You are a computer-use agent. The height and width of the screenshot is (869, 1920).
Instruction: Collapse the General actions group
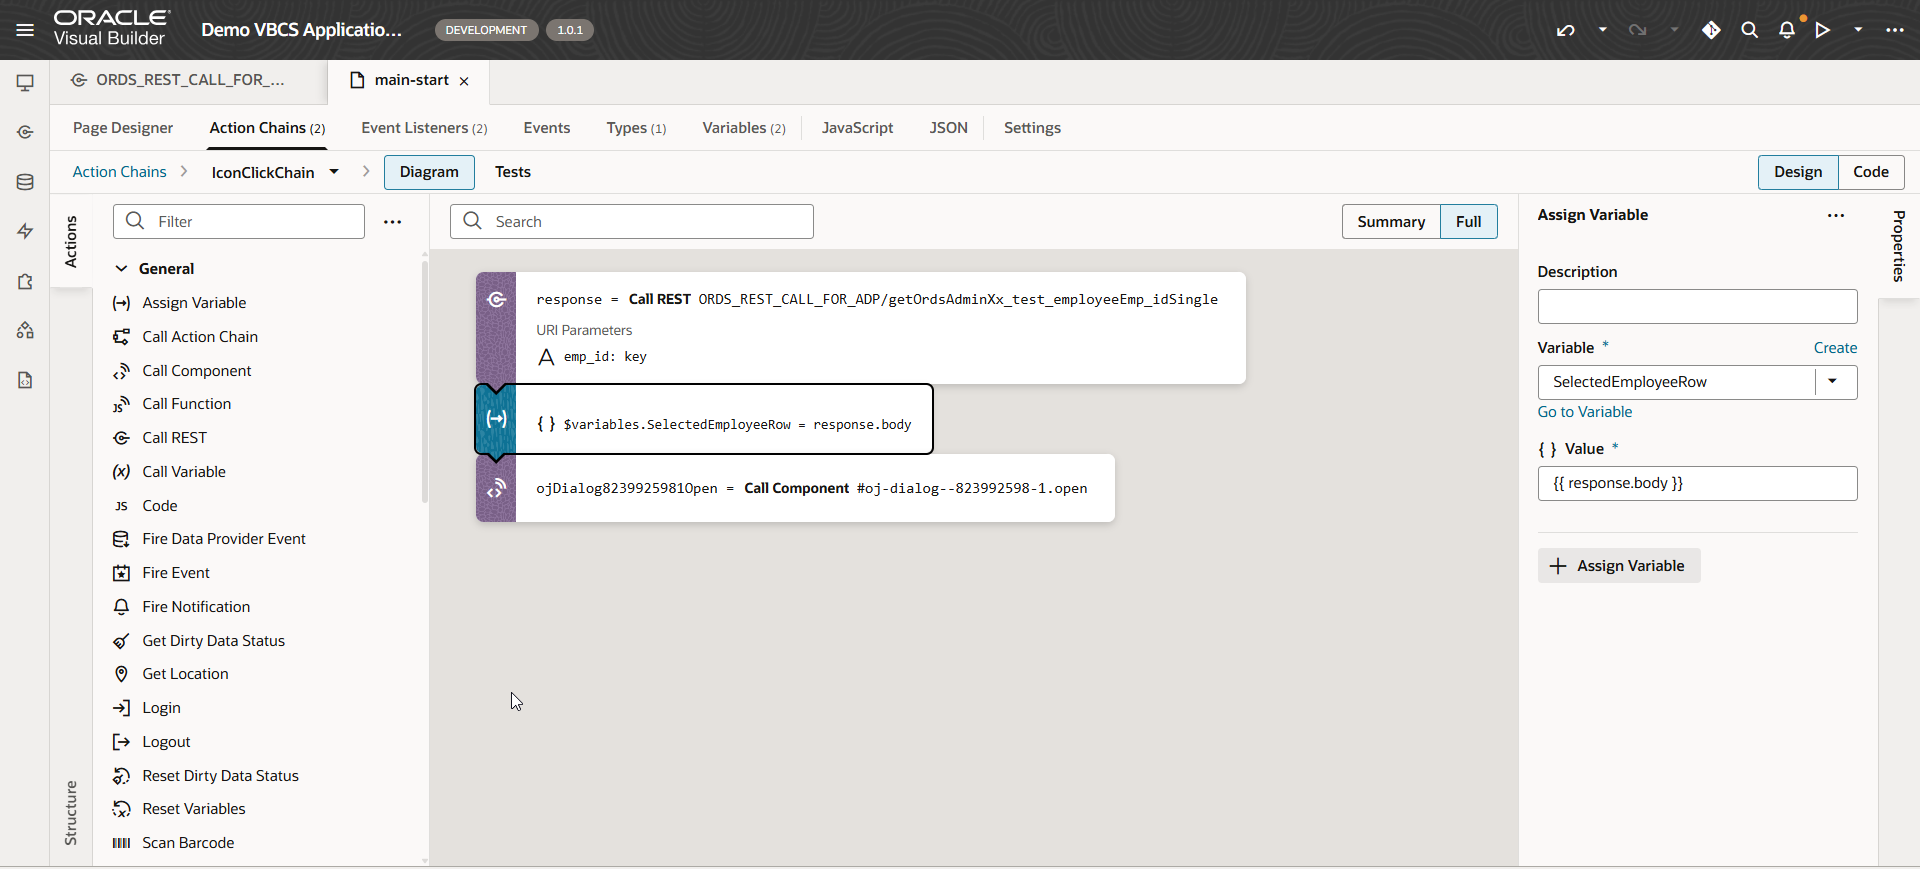(121, 269)
